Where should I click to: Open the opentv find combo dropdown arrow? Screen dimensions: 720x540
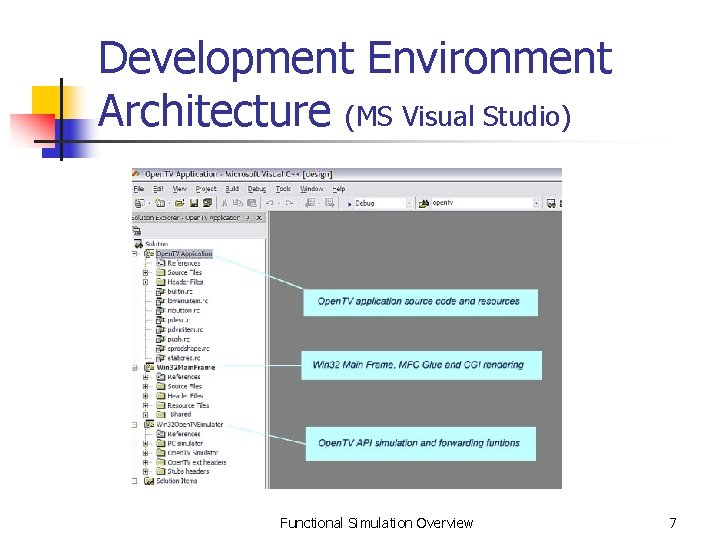point(536,203)
